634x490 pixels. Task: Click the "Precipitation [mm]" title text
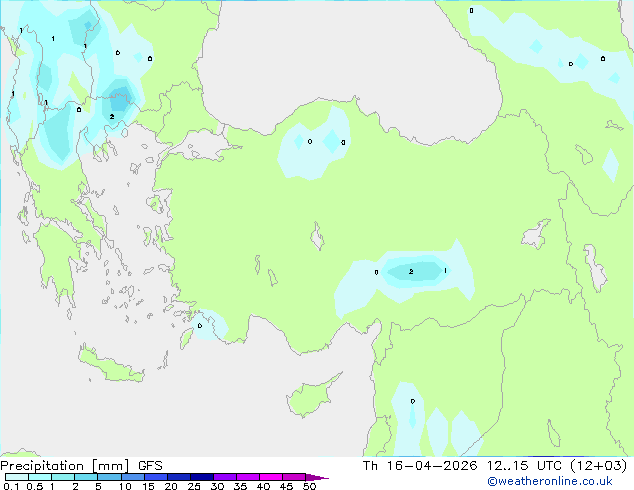pyautogui.click(x=65, y=466)
